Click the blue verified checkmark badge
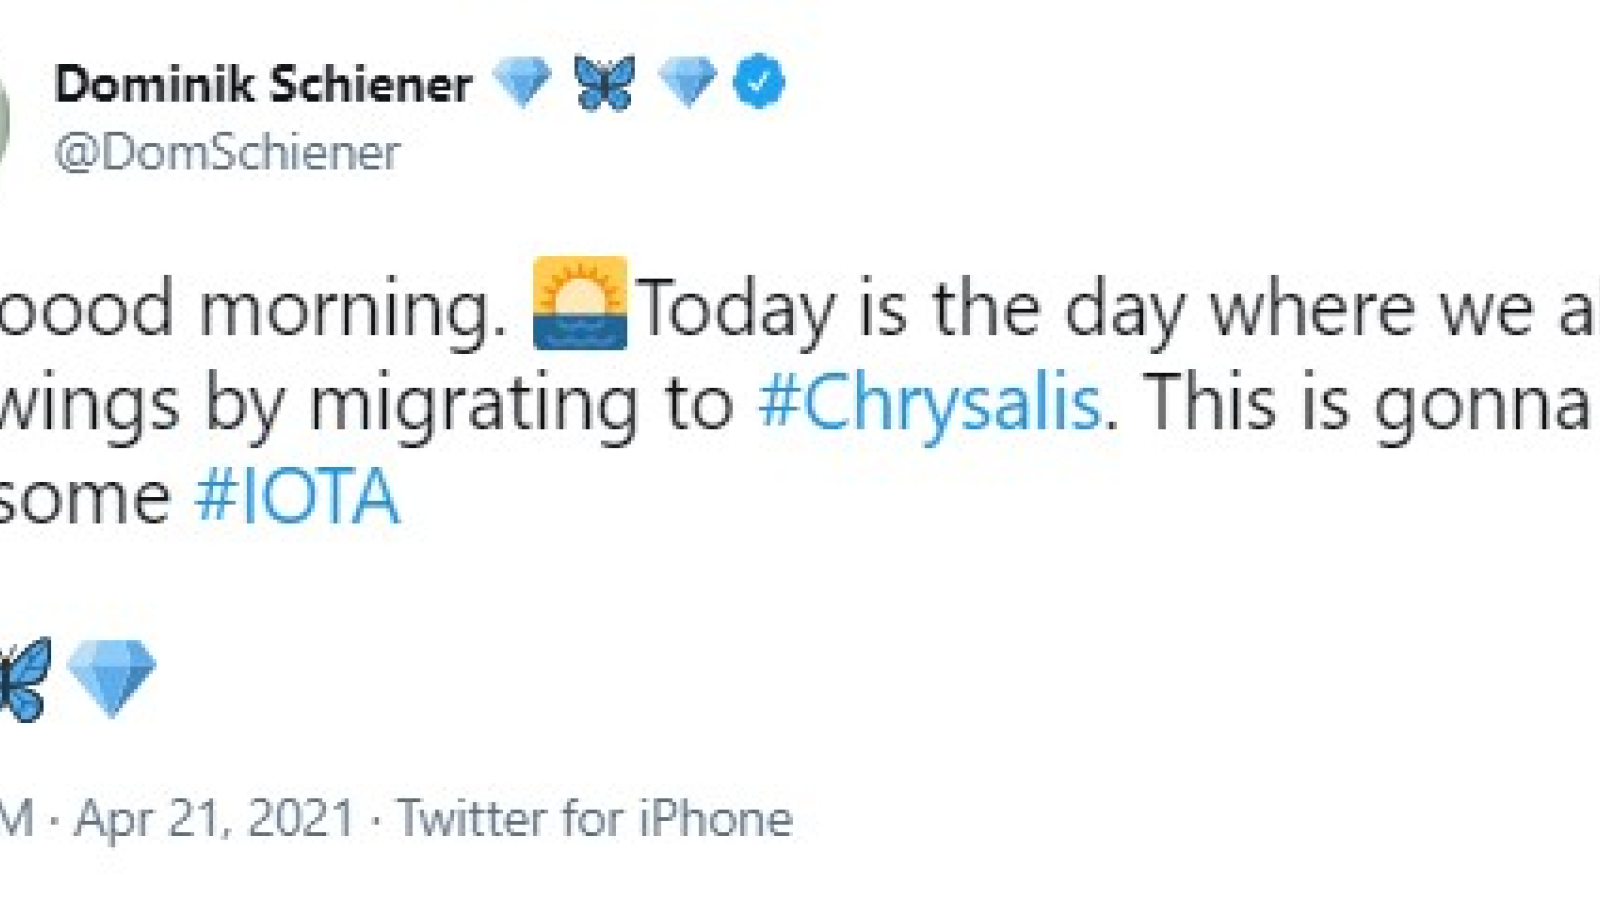Image resolution: width=1600 pixels, height=900 pixels. point(759,82)
